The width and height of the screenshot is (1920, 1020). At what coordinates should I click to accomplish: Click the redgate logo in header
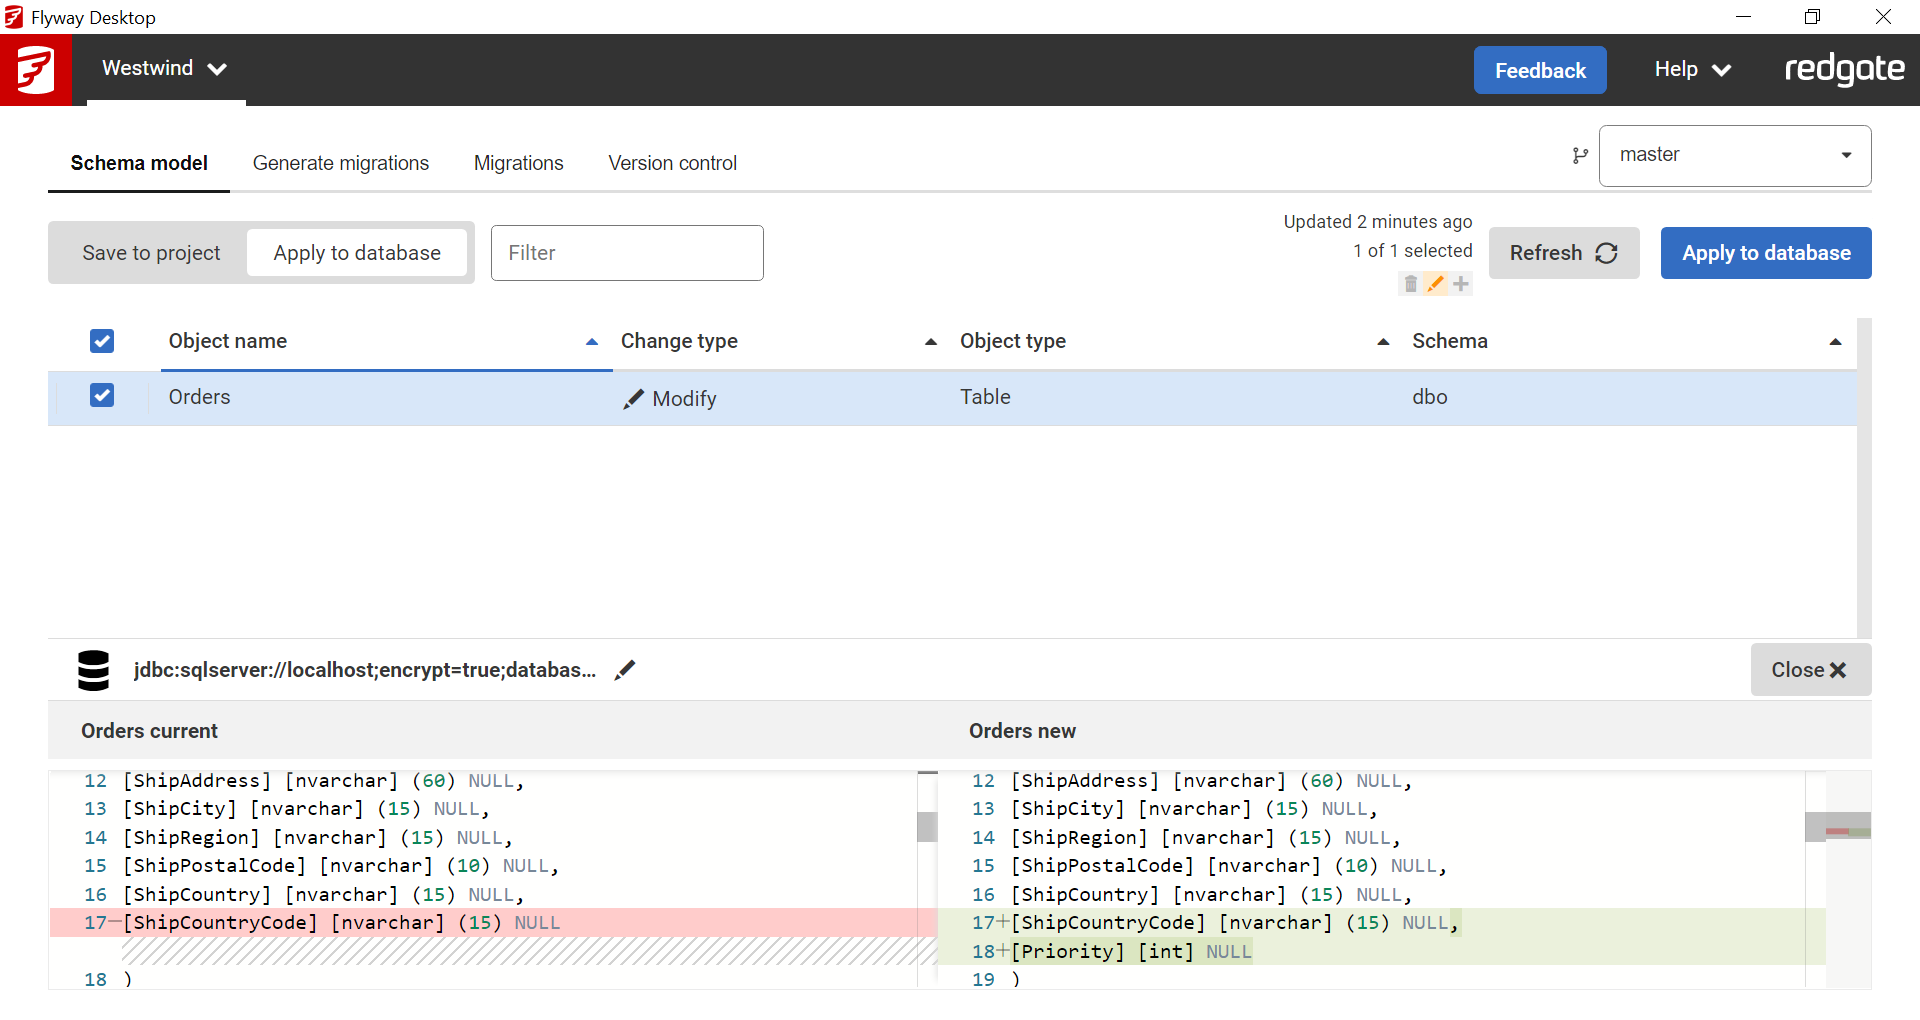click(1844, 69)
